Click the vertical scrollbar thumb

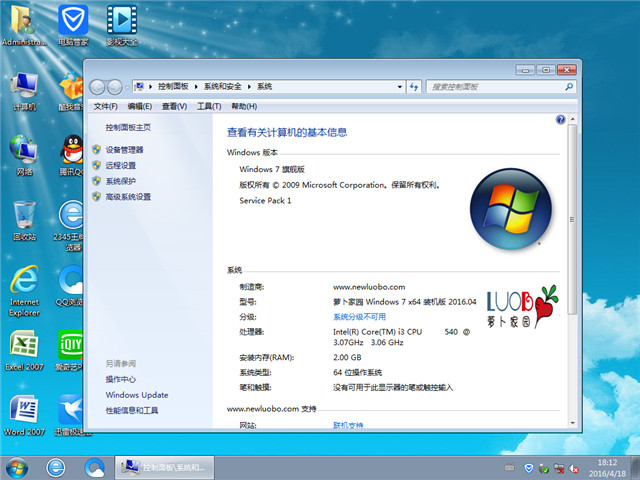[572, 220]
